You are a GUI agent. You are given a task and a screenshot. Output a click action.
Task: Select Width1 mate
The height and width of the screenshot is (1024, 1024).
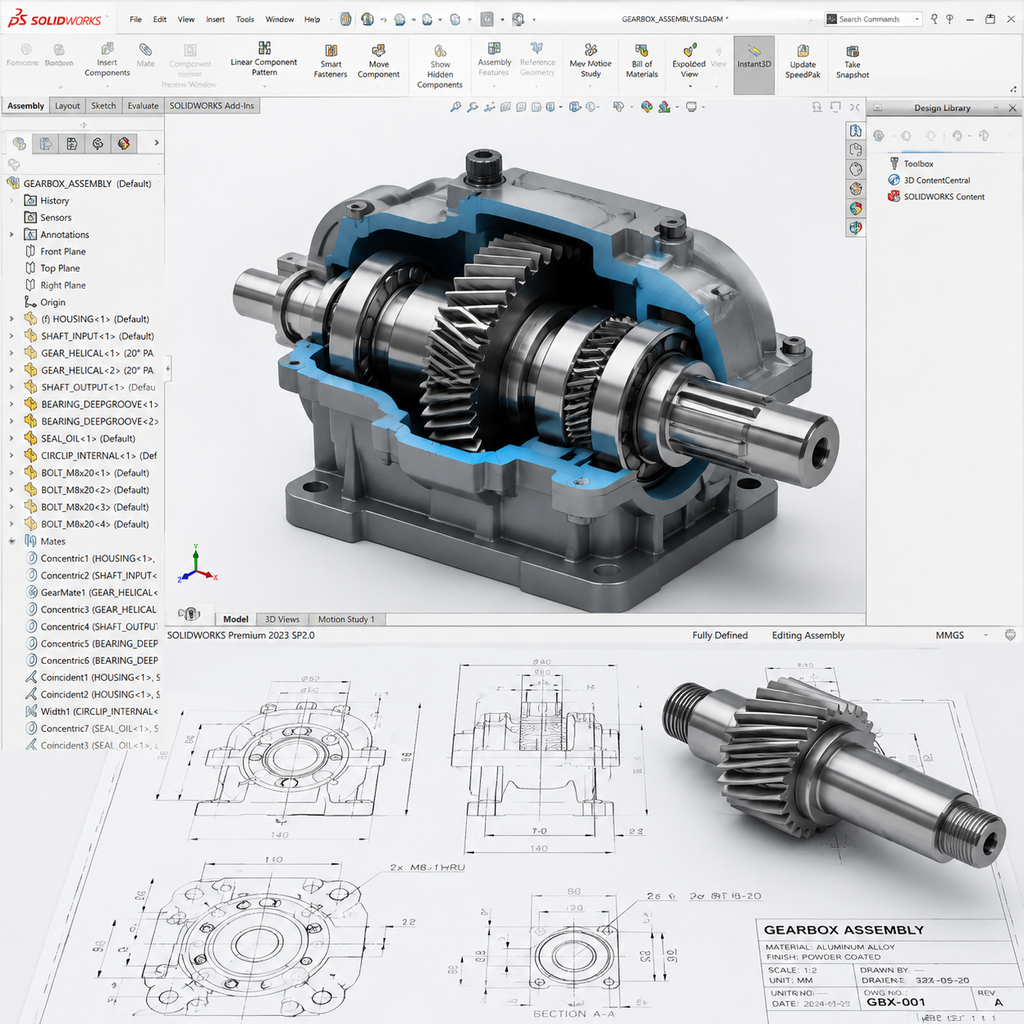(91, 711)
